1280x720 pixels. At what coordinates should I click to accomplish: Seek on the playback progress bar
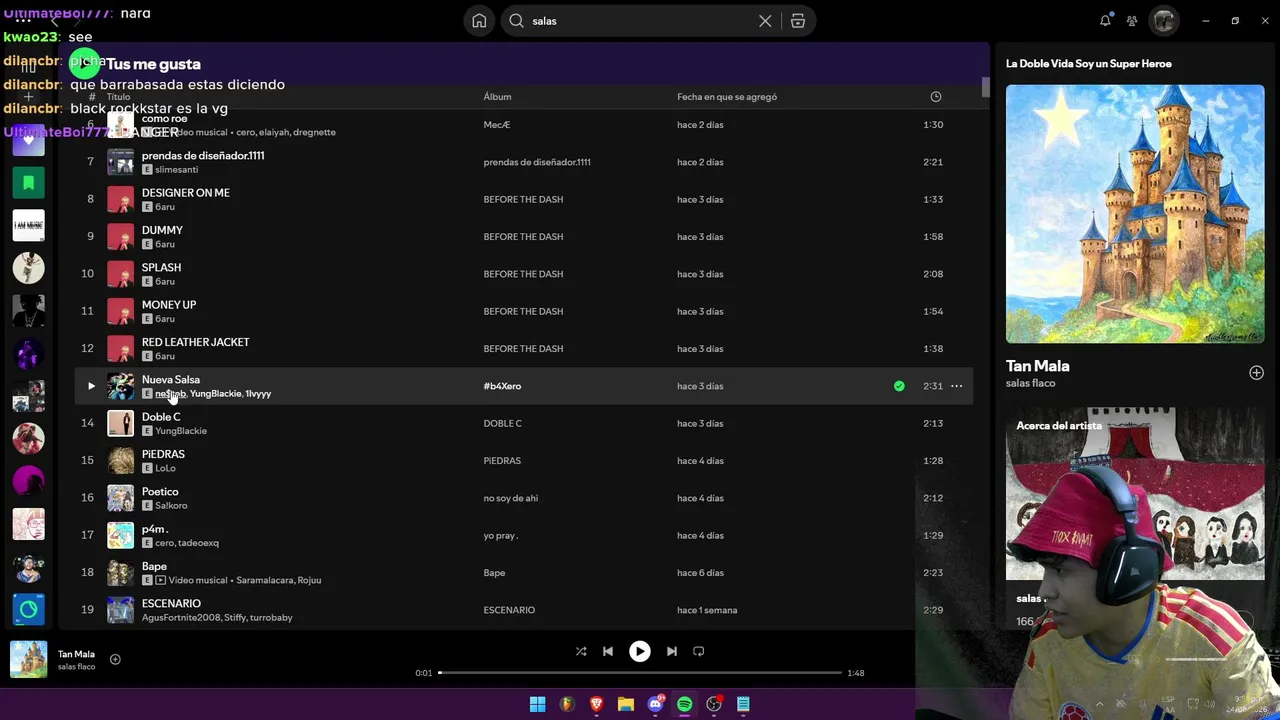tap(640, 673)
